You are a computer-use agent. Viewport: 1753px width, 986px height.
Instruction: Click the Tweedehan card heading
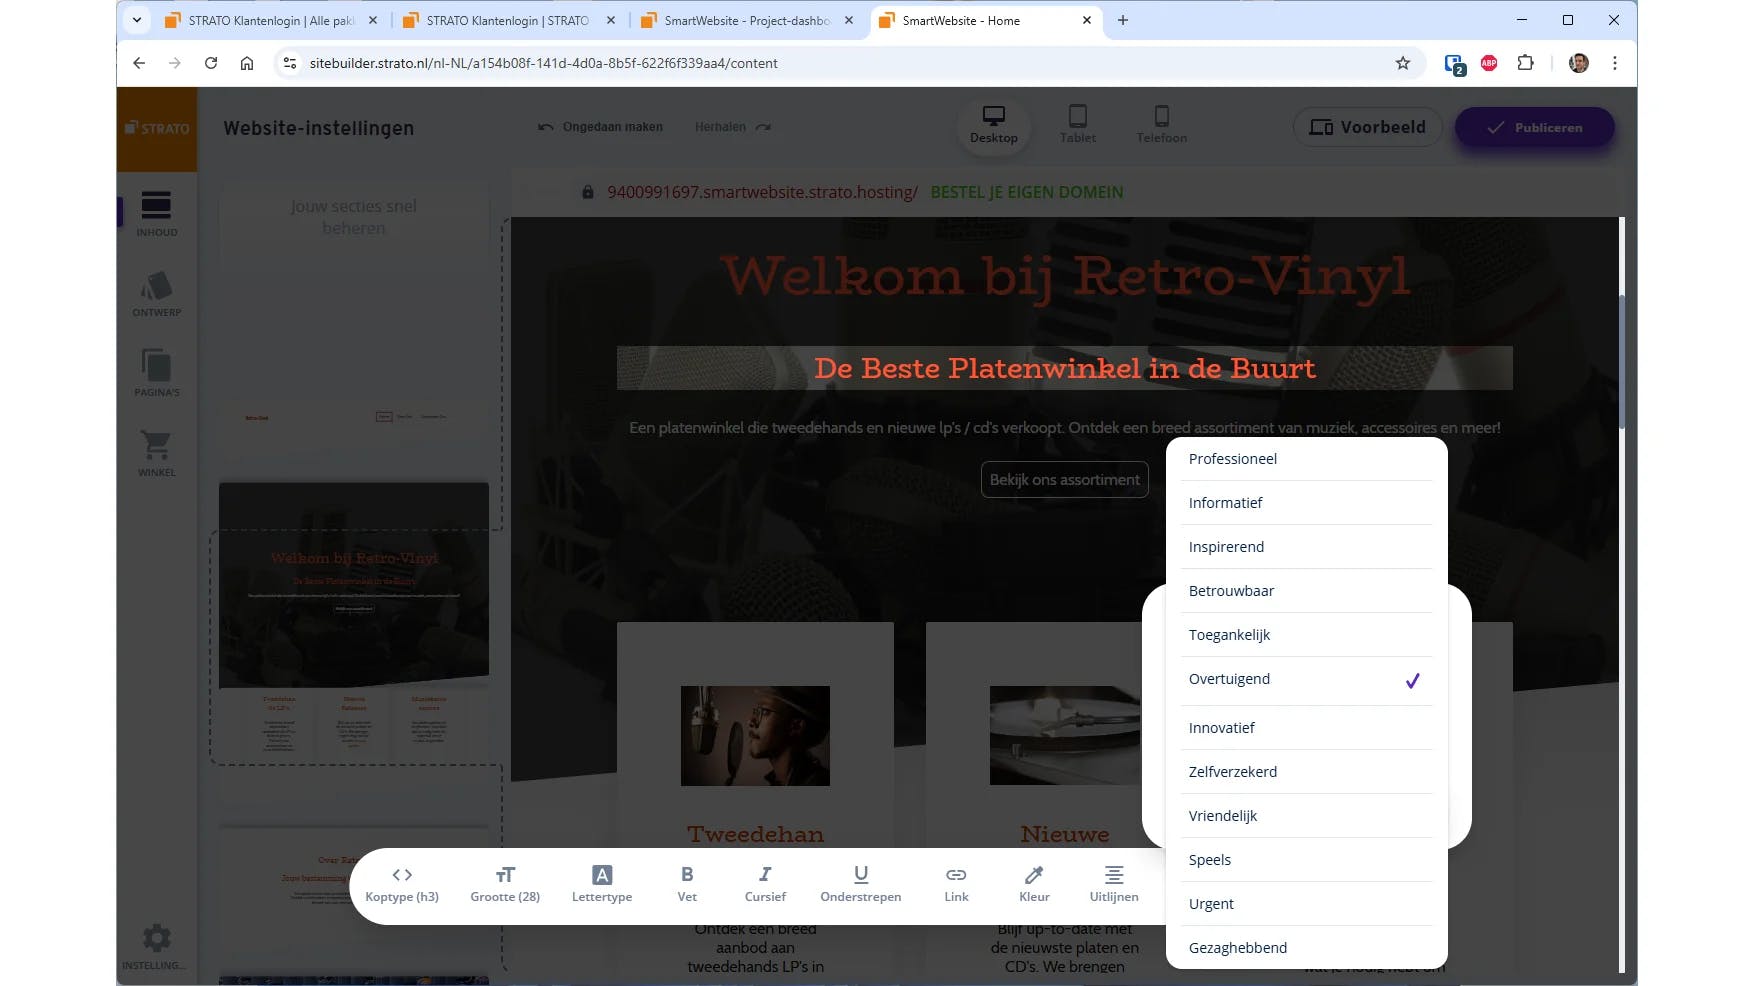755,834
